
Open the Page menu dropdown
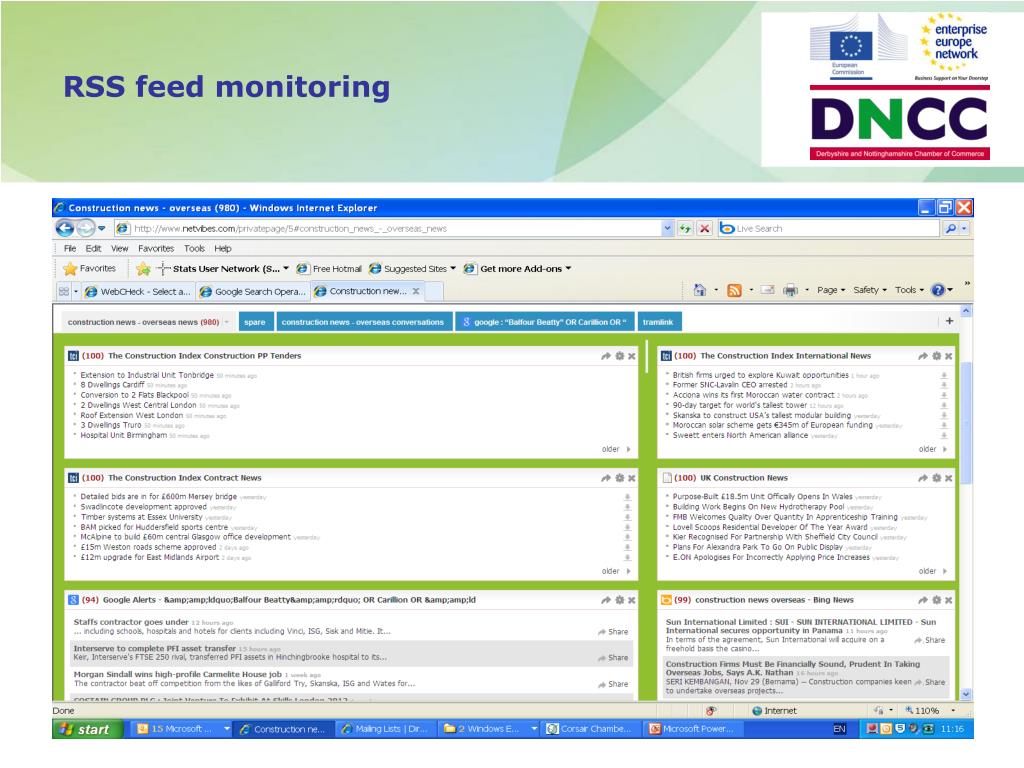(x=831, y=290)
